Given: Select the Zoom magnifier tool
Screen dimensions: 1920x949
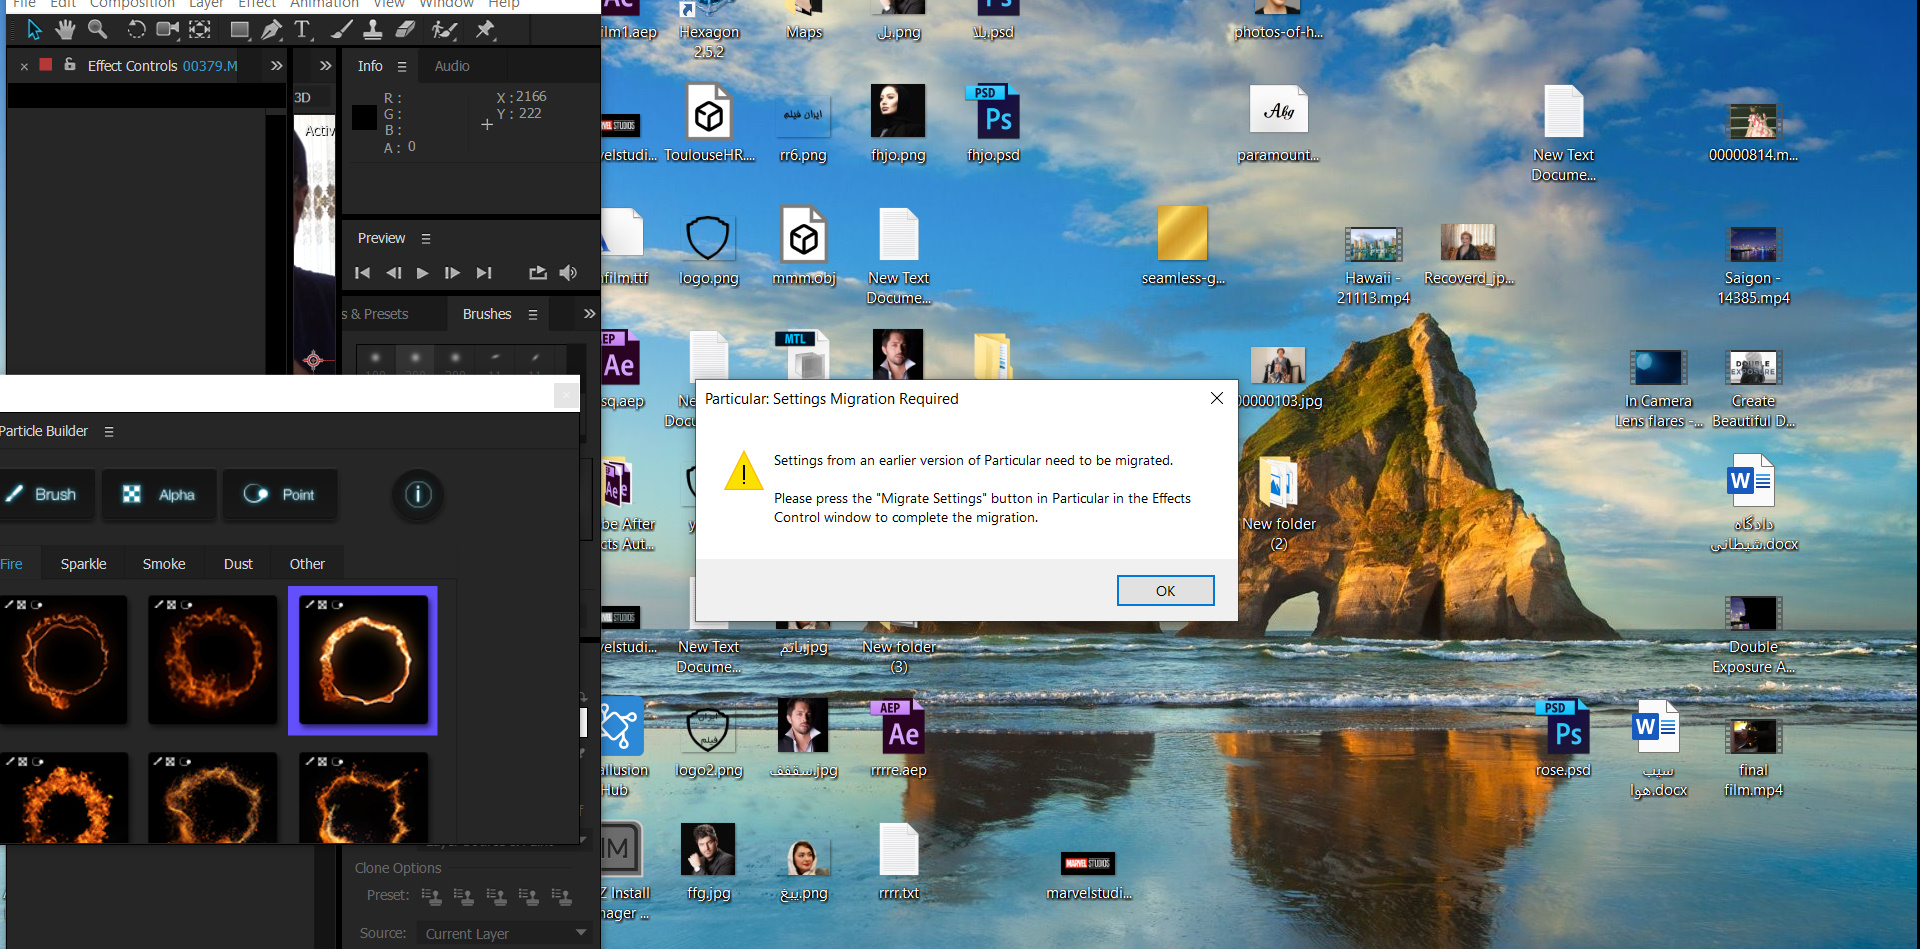Looking at the screenshot, I should tap(98, 30).
